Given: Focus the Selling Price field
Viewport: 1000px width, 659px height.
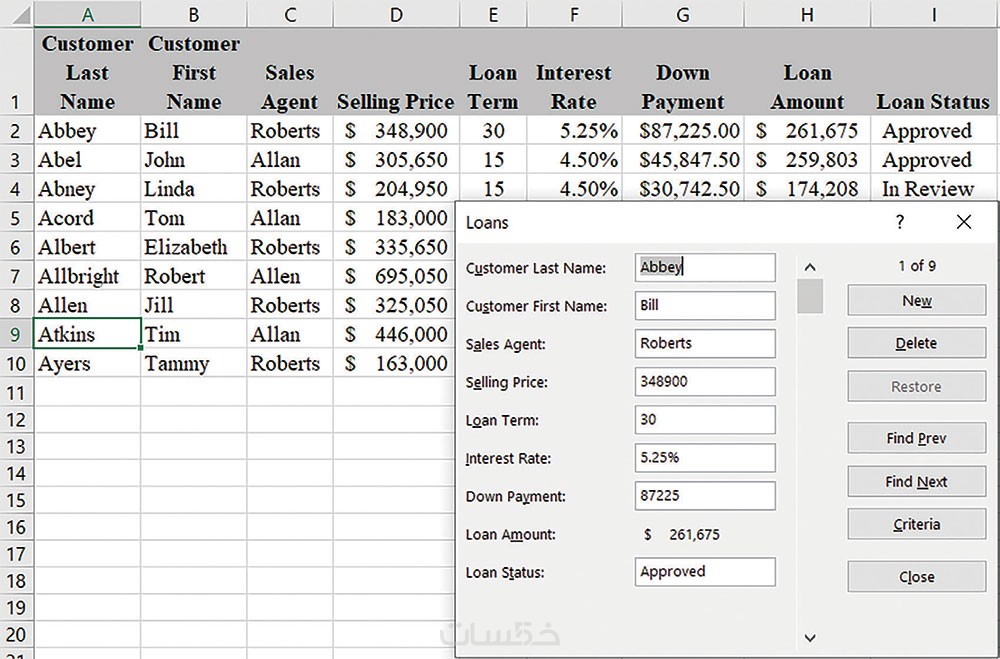Looking at the screenshot, I should point(705,381).
